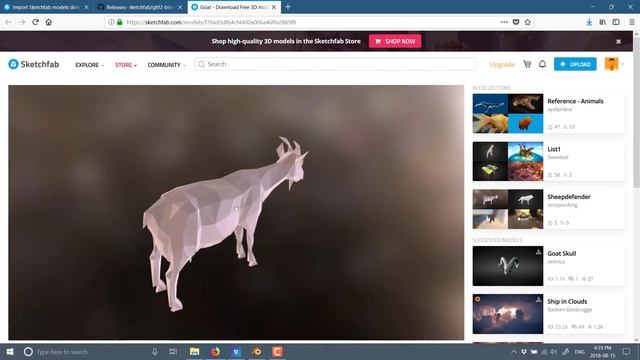Open the Reference - Animals collection
Image resolution: width=640 pixels, height=360 pixels.
(575, 101)
